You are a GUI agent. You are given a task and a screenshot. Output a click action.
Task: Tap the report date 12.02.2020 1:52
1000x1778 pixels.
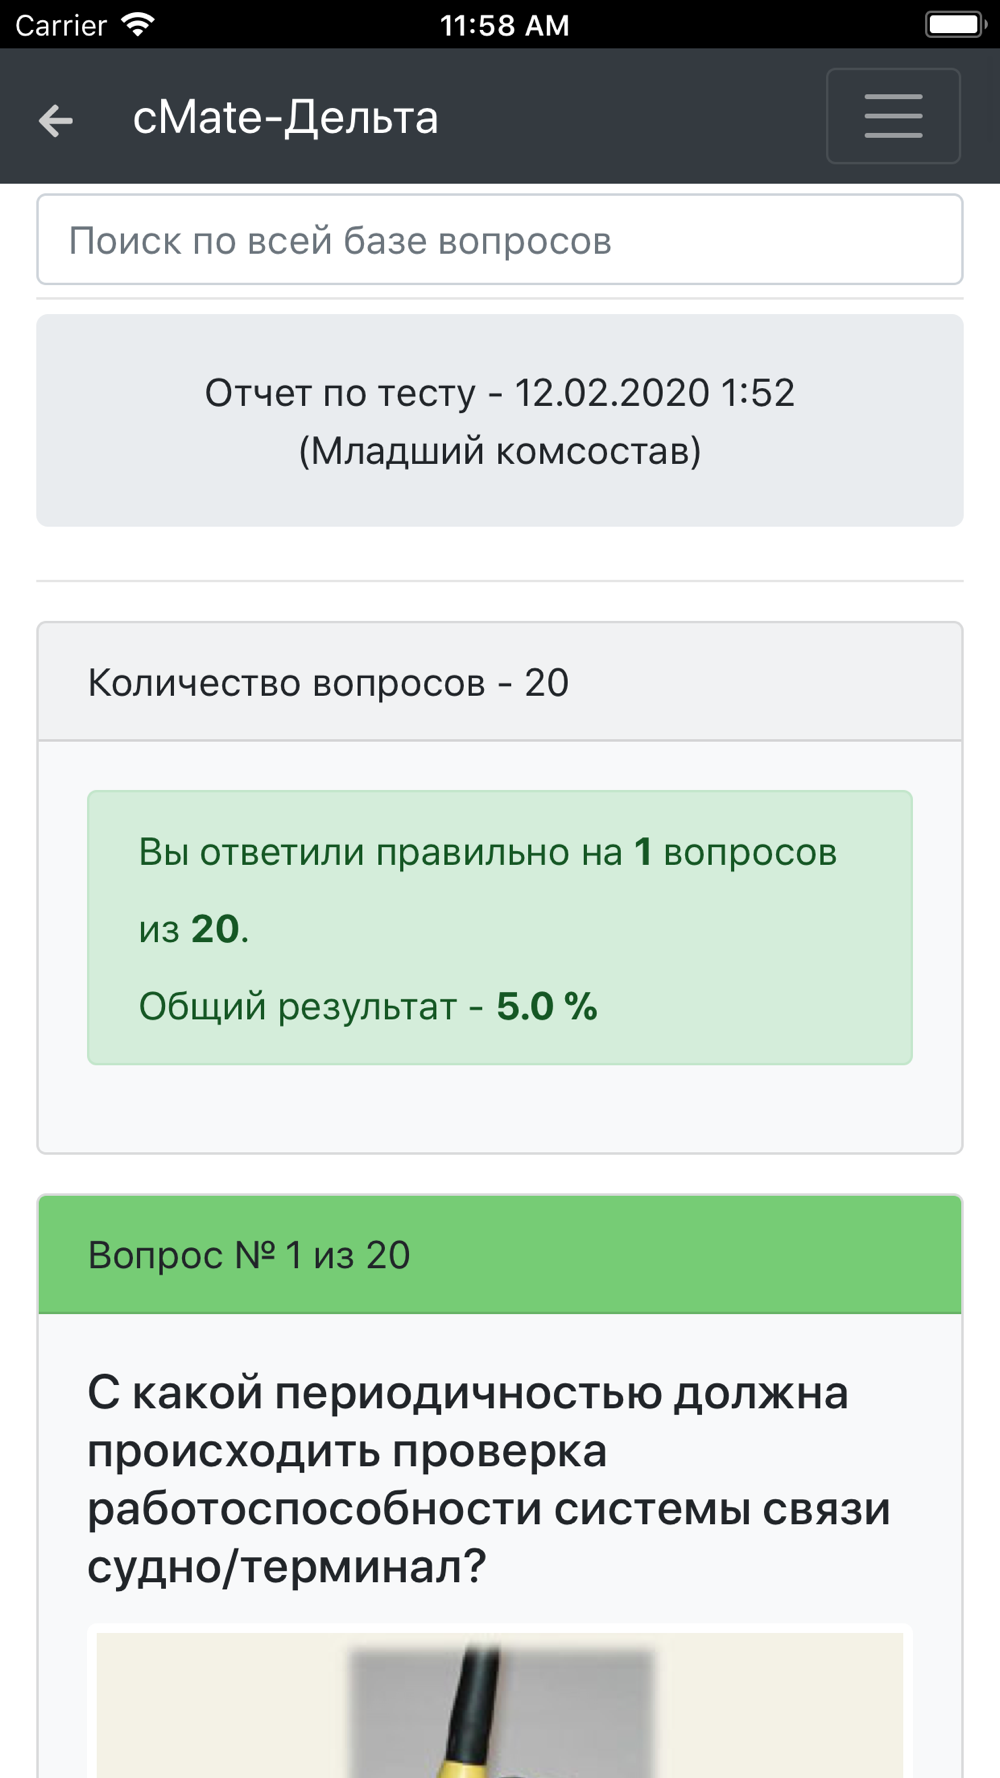coord(655,393)
